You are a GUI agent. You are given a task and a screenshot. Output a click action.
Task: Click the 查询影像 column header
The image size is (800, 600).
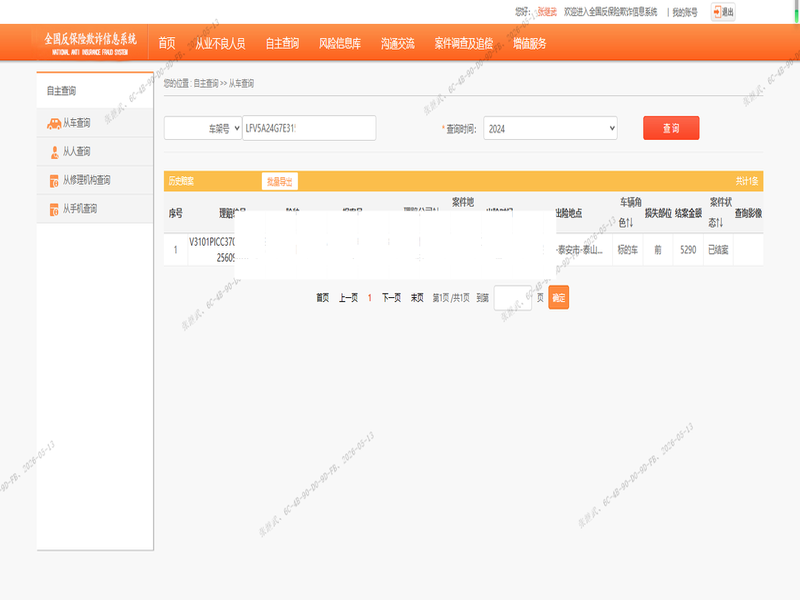pos(748,213)
